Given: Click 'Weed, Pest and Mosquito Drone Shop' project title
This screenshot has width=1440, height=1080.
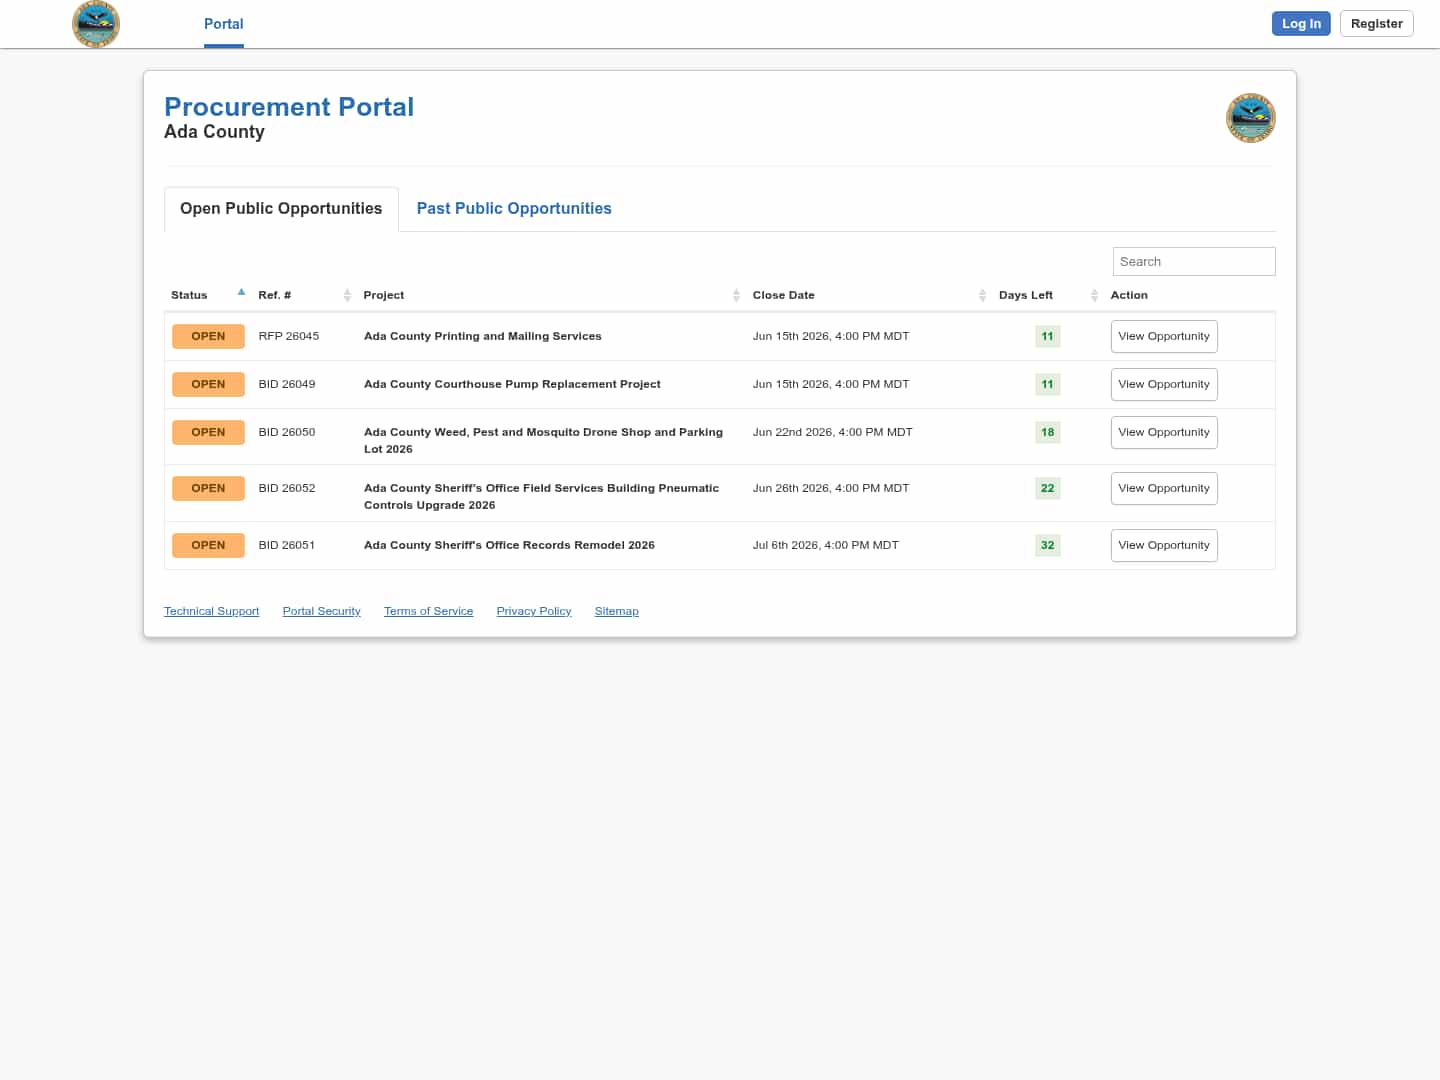Looking at the screenshot, I should (x=543, y=440).
